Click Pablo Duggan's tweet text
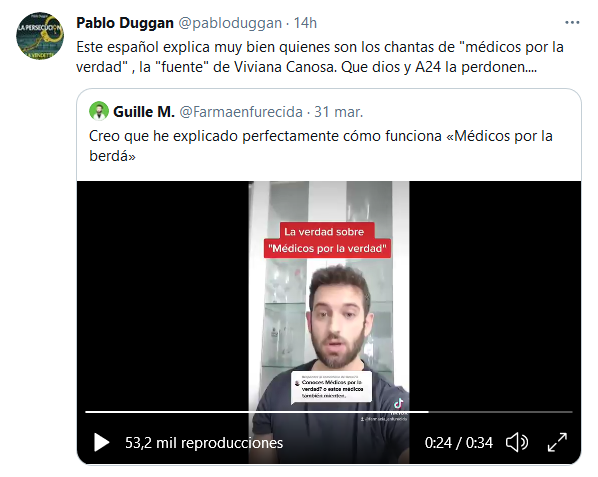 320,57
